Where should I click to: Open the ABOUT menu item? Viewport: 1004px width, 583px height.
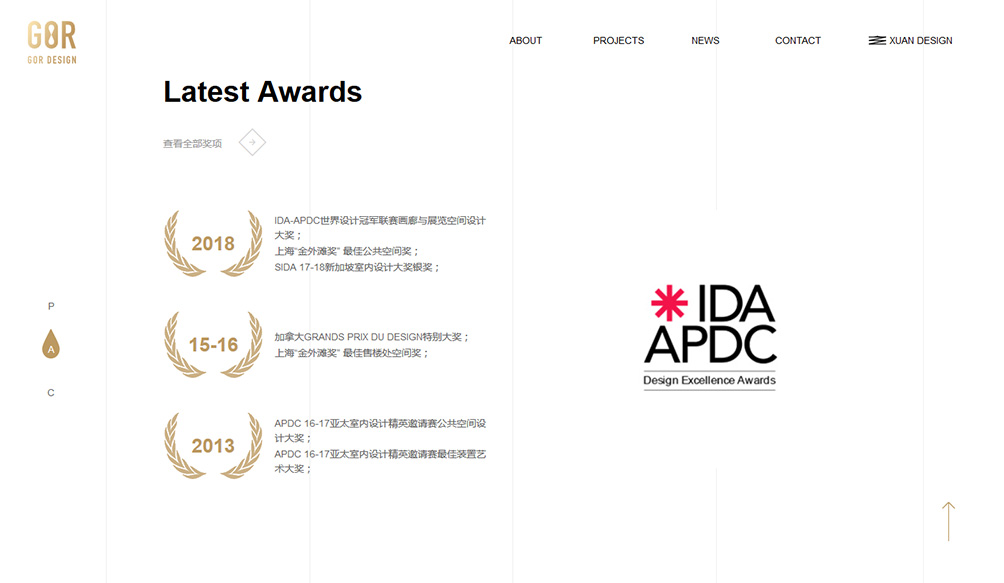click(x=525, y=41)
